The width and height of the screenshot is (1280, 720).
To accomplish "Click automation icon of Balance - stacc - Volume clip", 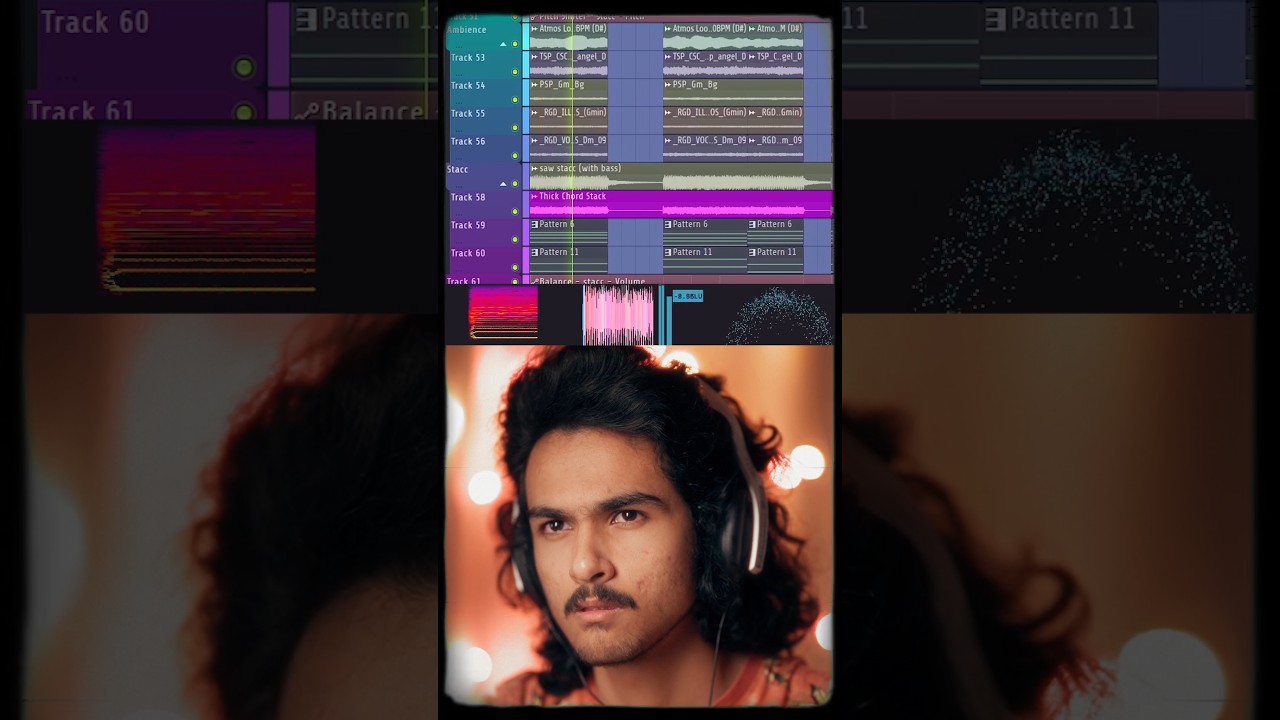I will [x=534, y=281].
